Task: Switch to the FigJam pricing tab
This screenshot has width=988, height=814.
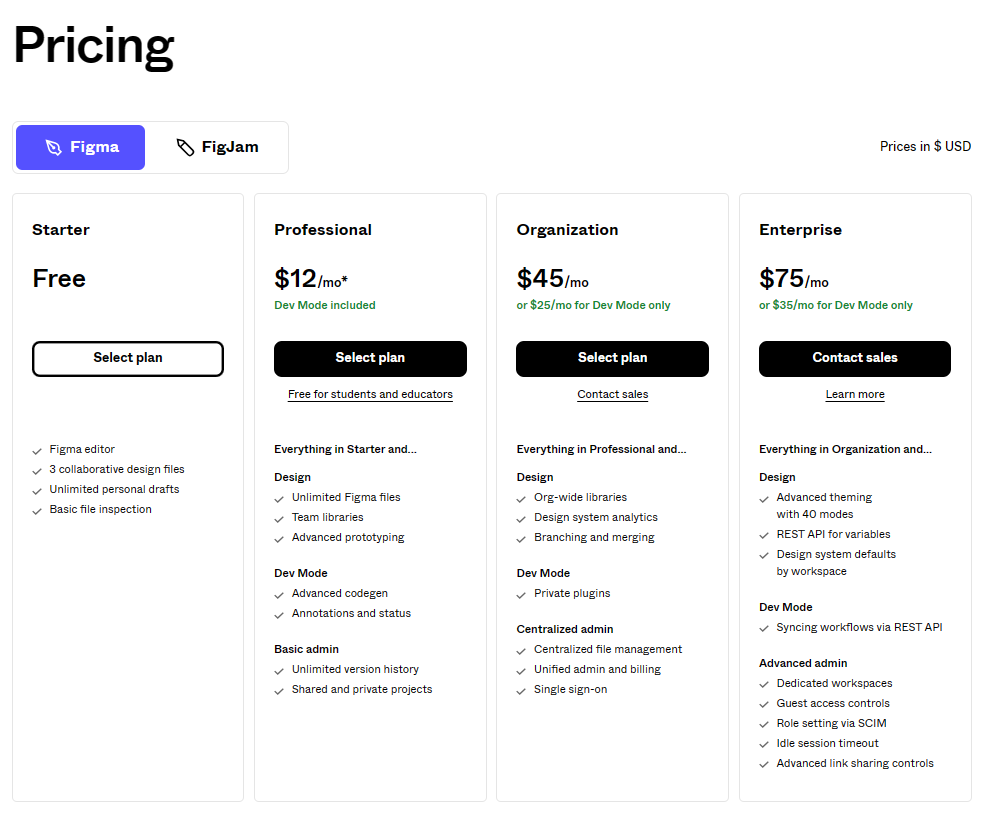Action: (x=217, y=147)
